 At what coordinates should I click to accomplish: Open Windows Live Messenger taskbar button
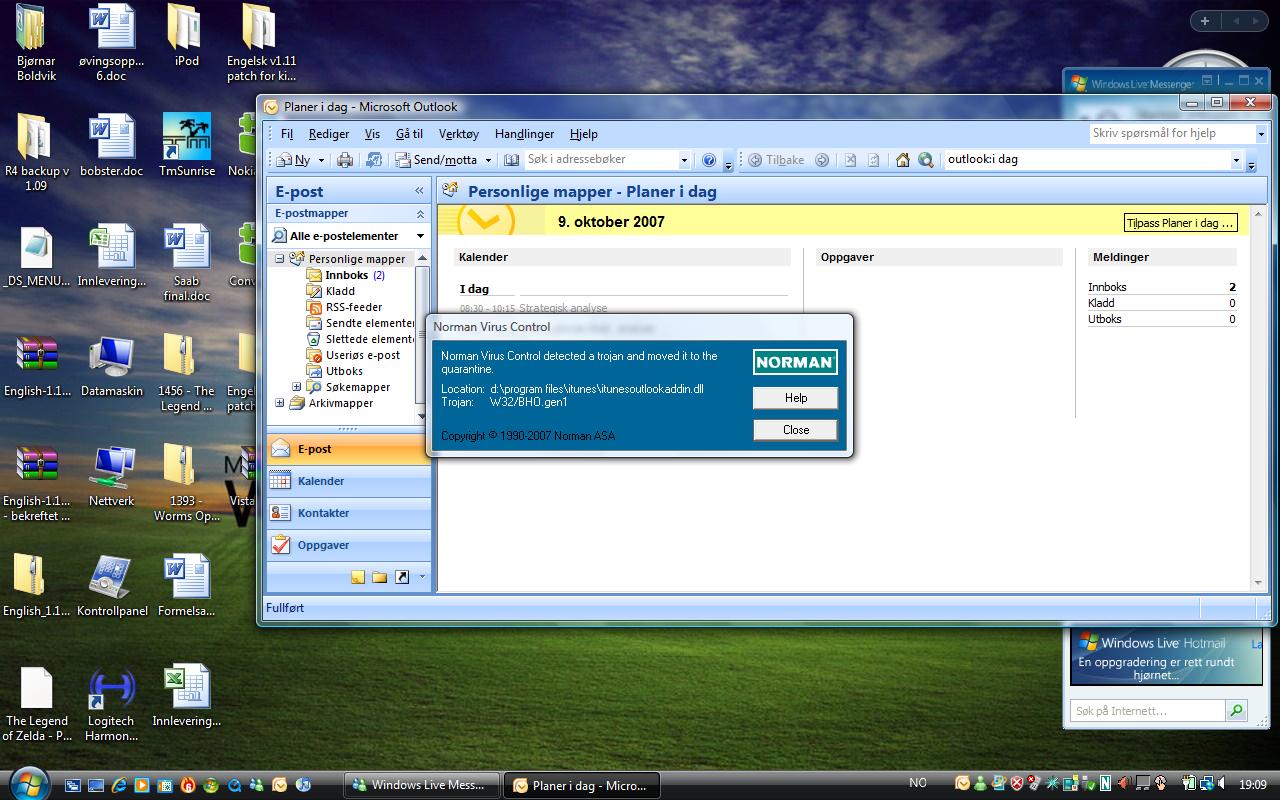420,785
